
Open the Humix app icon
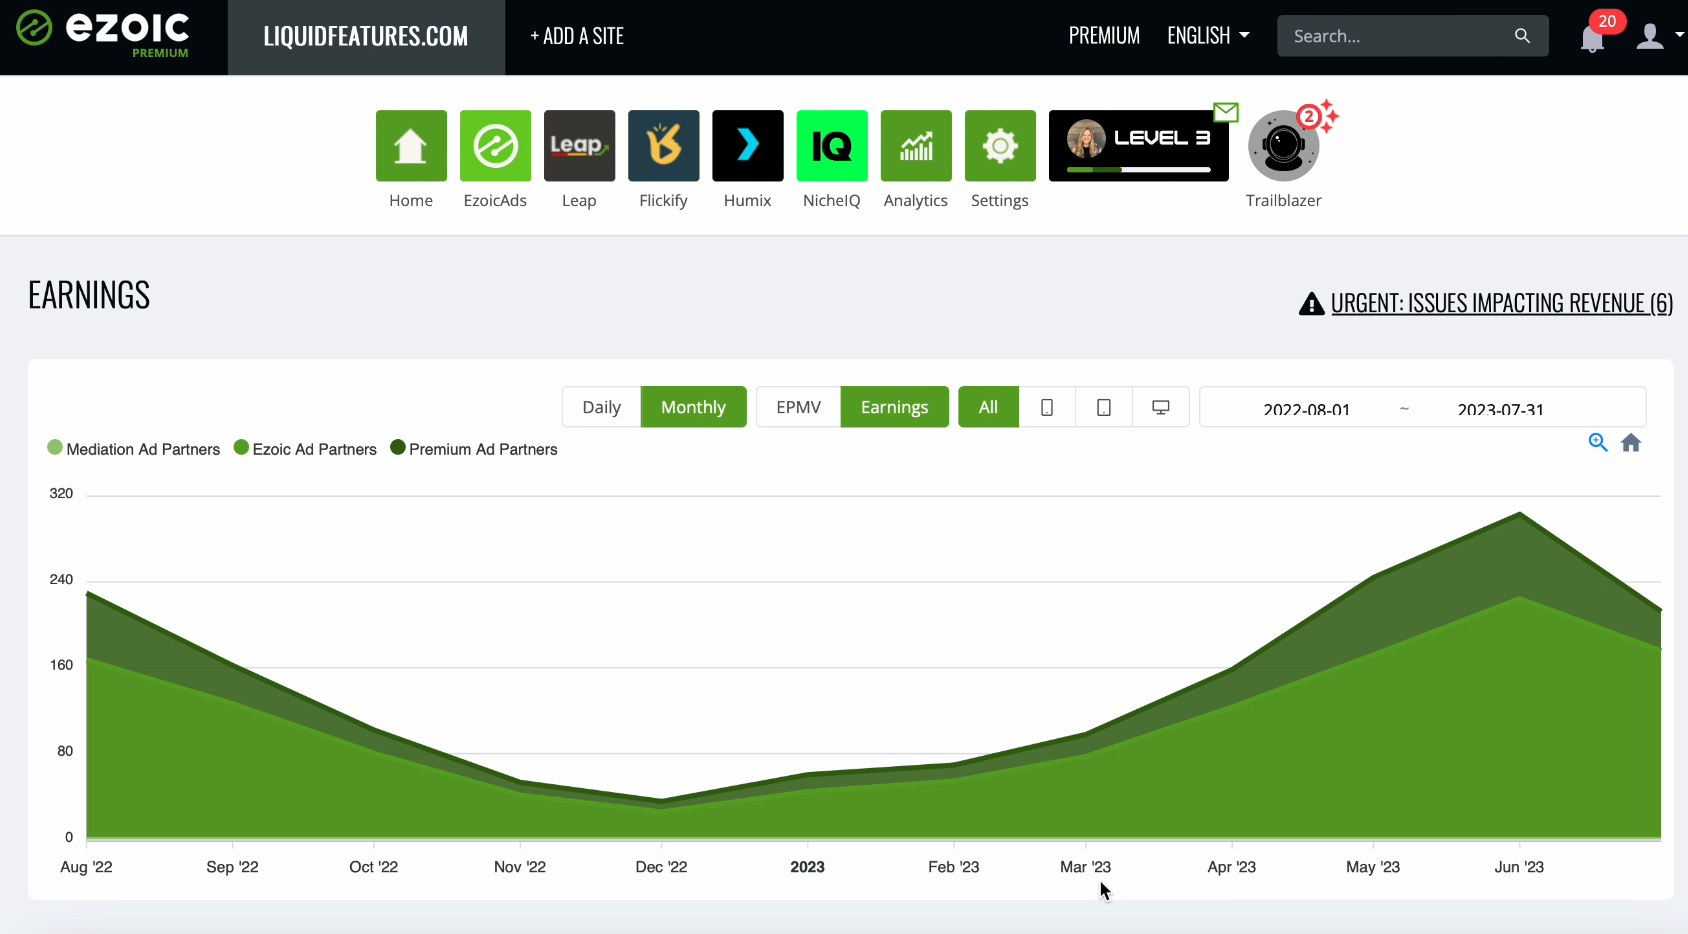(x=747, y=146)
